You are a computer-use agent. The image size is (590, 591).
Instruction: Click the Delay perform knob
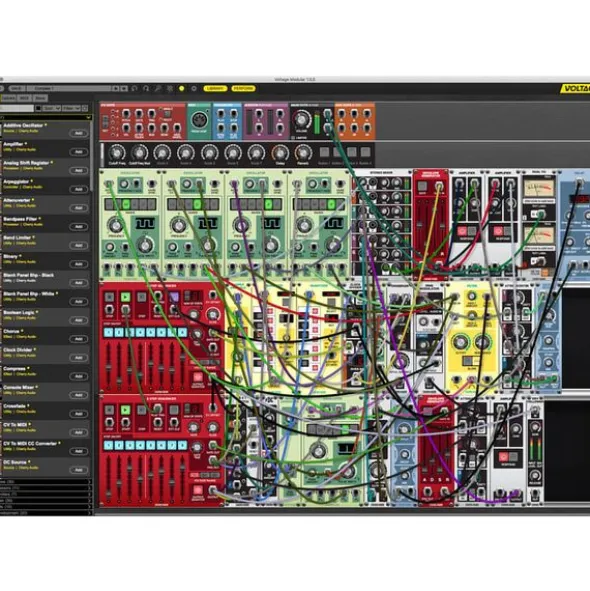click(x=280, y=153)
